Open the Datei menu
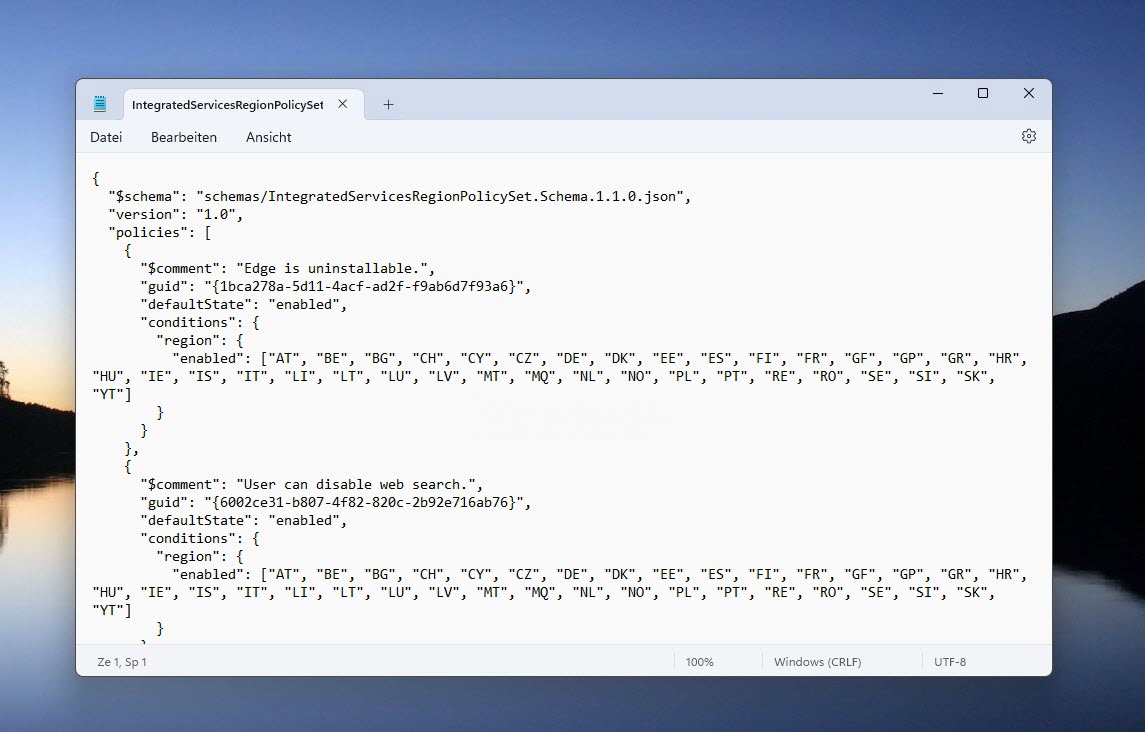 pos(106,137)
